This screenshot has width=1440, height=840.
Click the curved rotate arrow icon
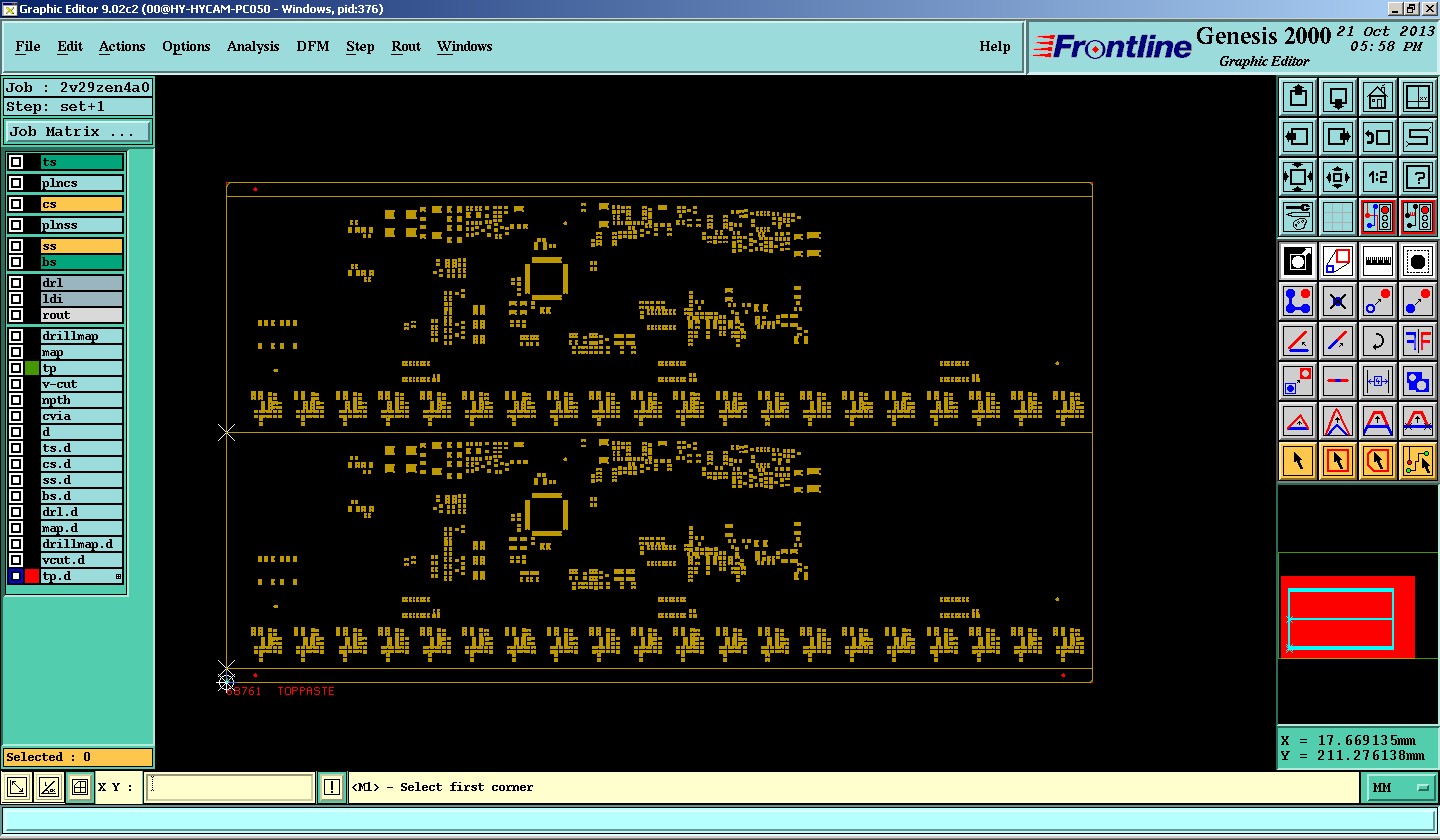(1378, 341)
